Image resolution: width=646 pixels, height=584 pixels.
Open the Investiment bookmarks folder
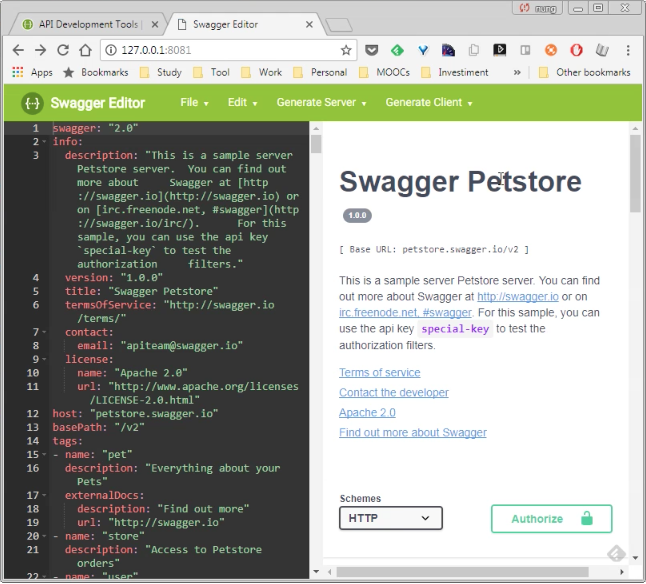(454, 72)
